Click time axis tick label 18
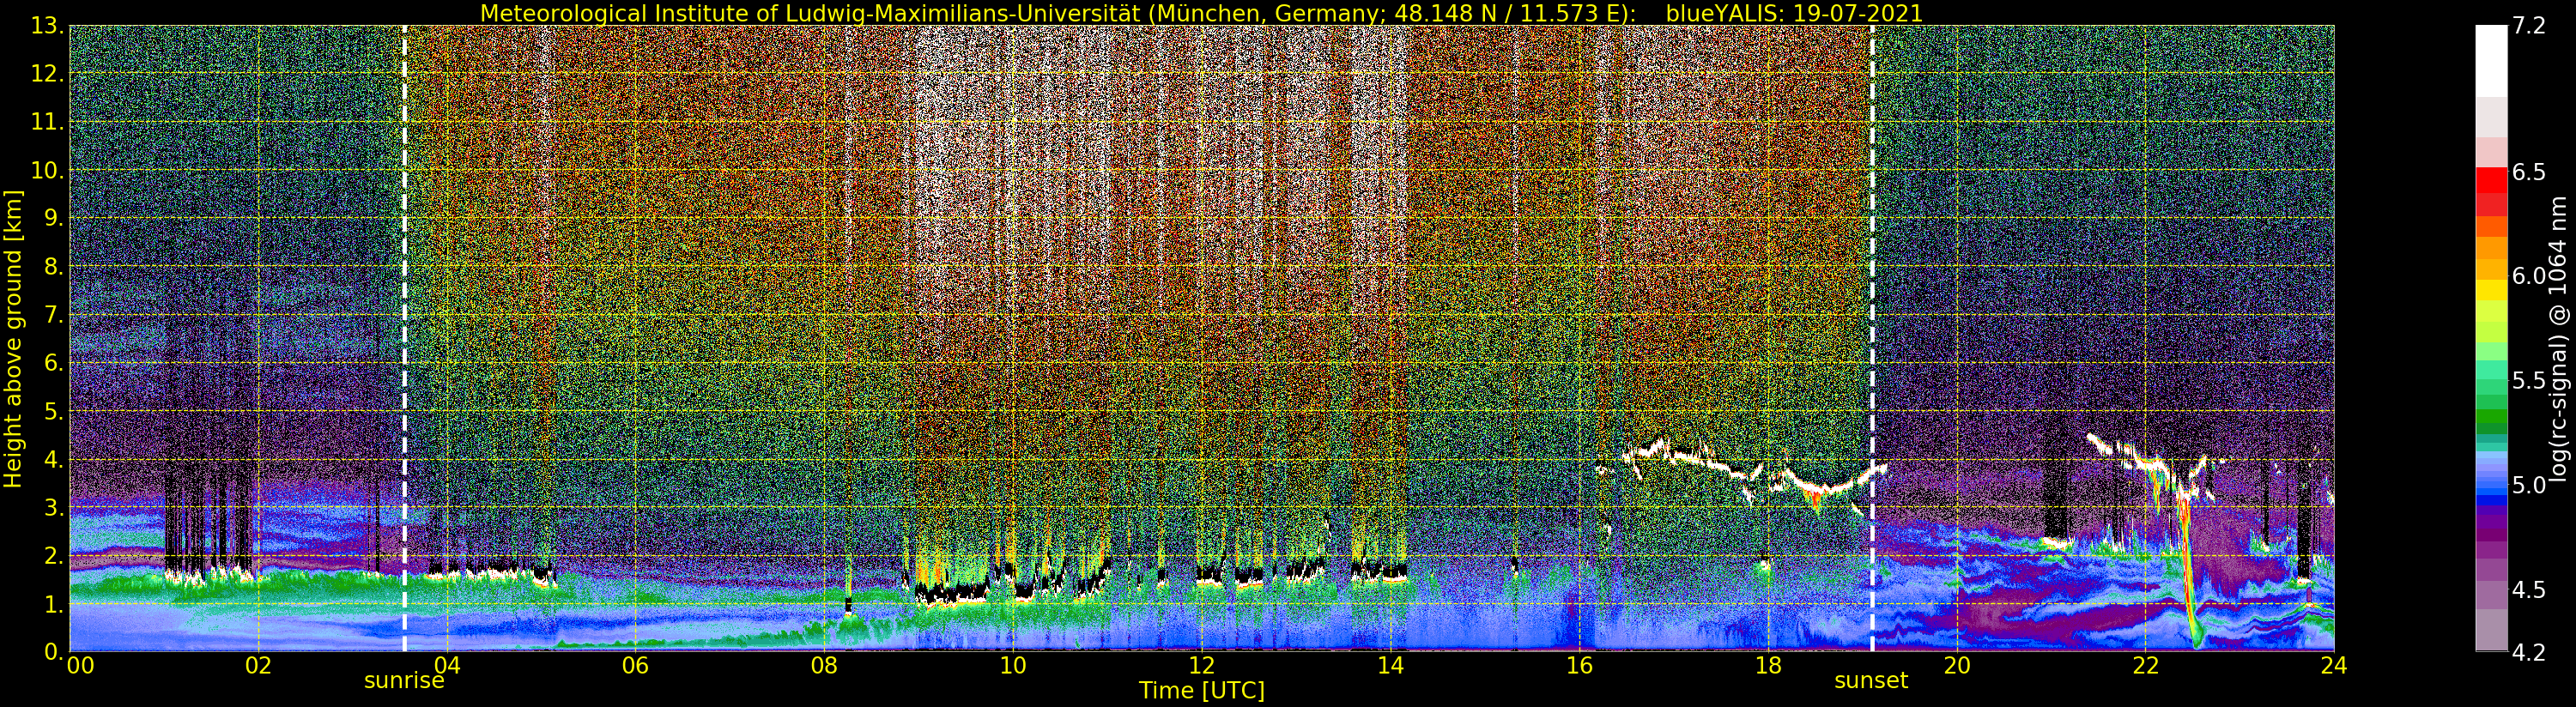This screenshot has height=707, width=2576. [x=1768, y=666]
